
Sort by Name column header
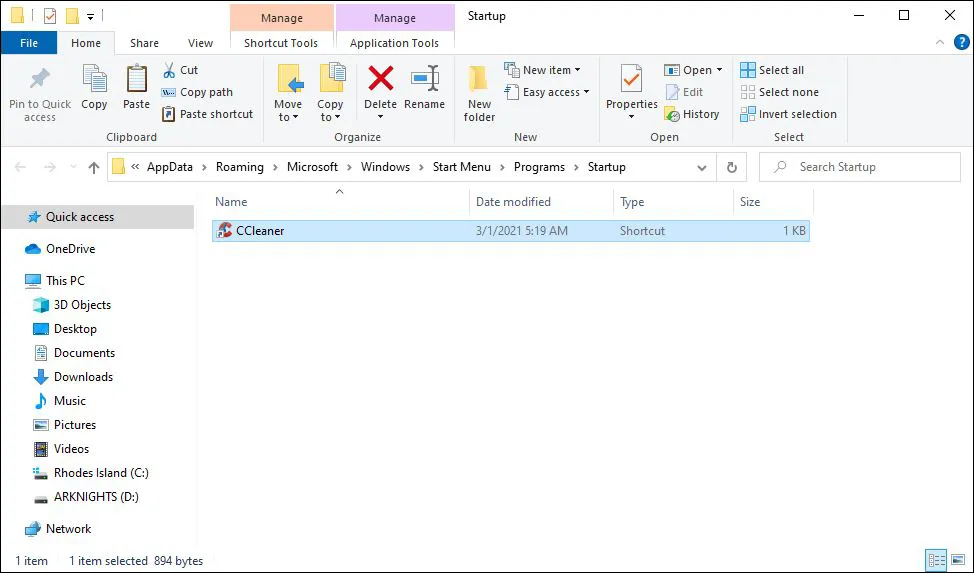pyautogui.click(x=339, y=201)
